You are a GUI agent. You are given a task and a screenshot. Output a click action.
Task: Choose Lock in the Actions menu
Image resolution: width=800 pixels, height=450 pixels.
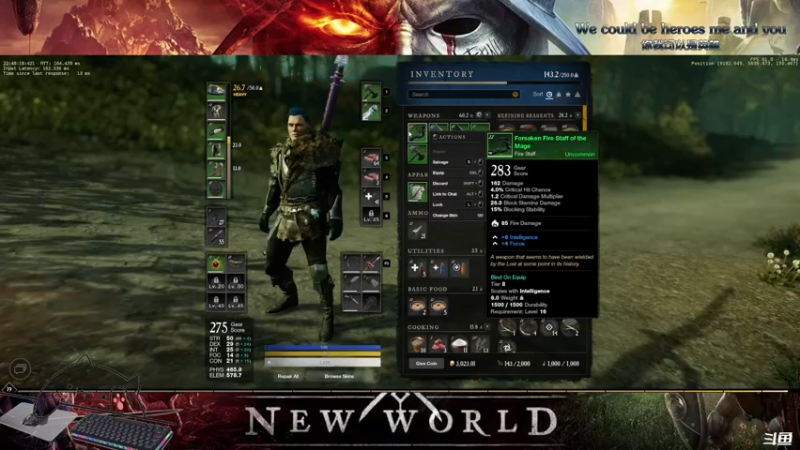tap(457, 205)
